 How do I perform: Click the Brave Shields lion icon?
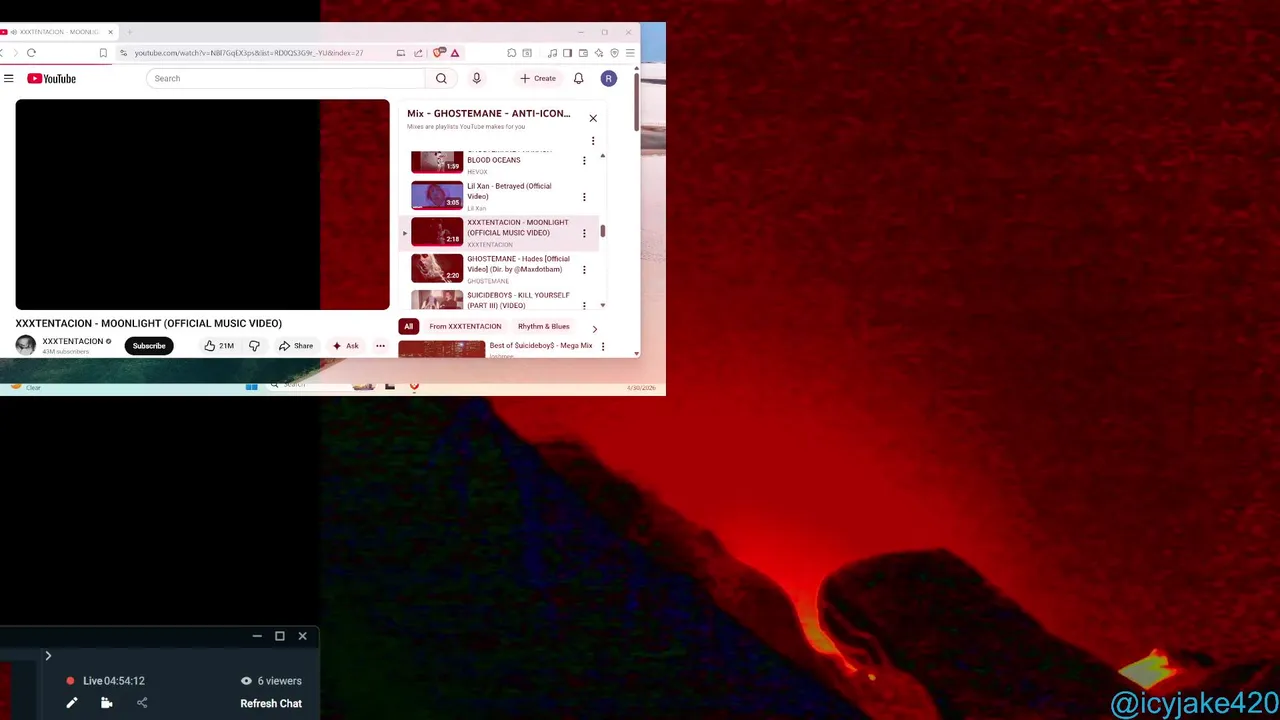point(438,53)
